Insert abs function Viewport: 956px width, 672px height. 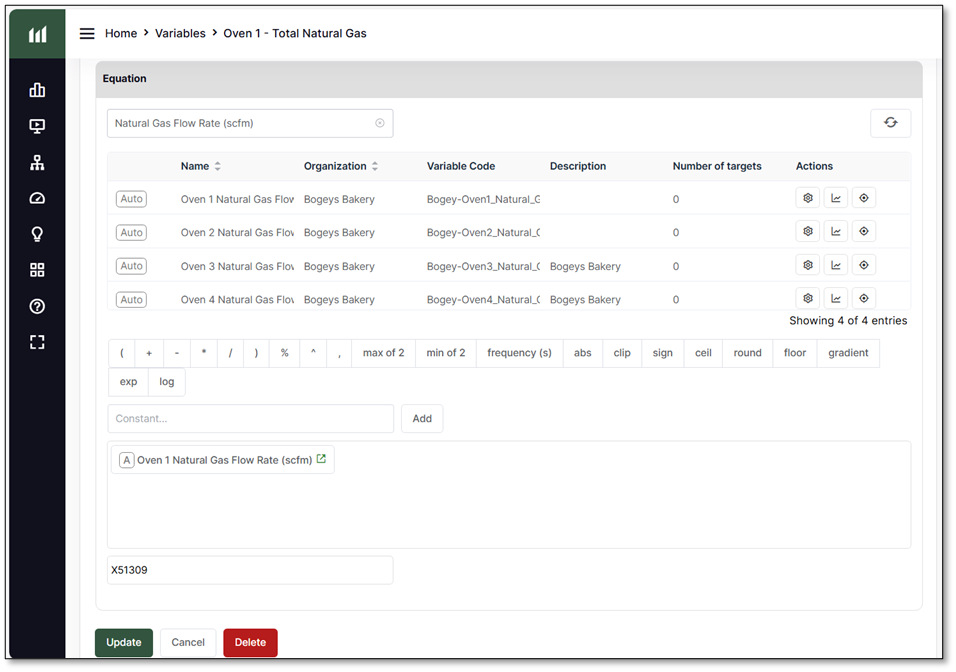click(x=583, y=353)
